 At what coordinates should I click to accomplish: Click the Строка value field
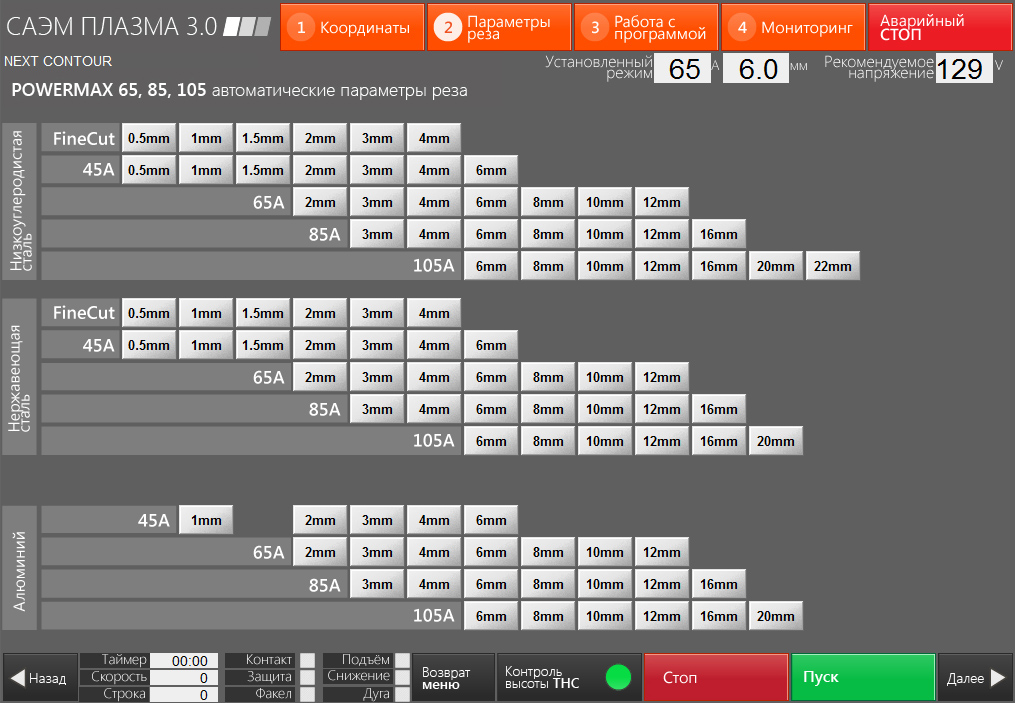[184, 694]
